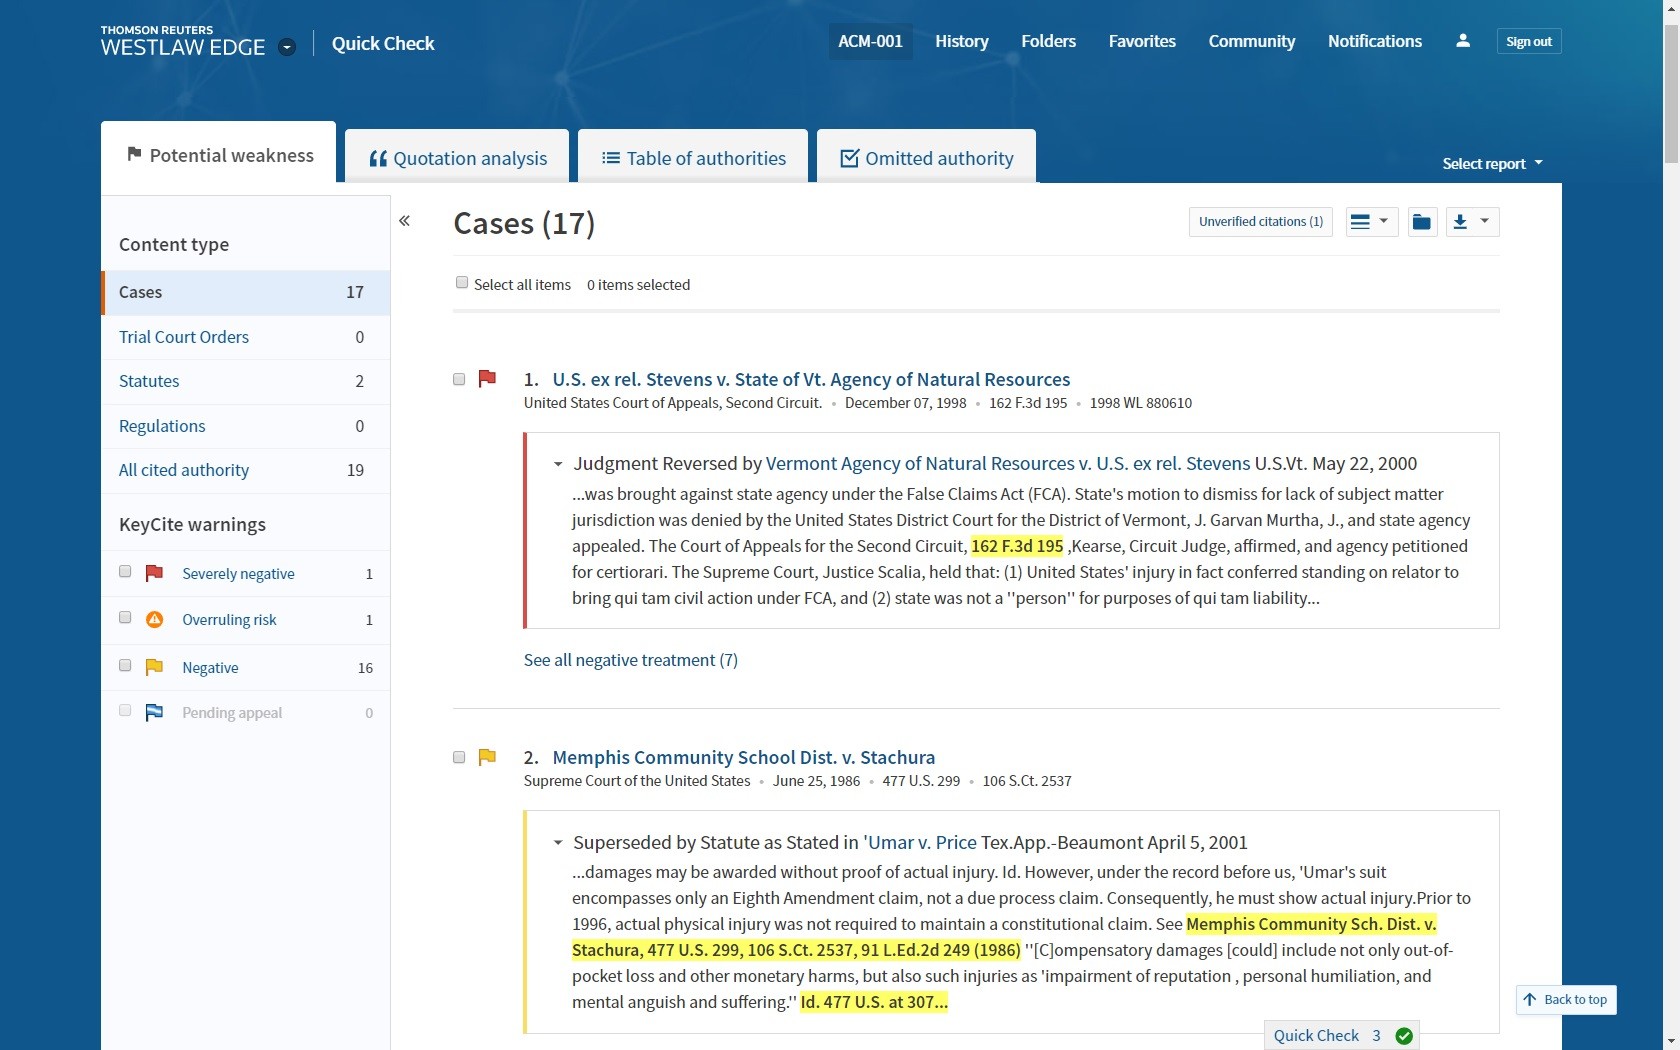Image resolution: width=1680 pixels, height=1050 pixels.
Task: Click the Unverified citations (1) button
Action: [x=1260, y=222]
